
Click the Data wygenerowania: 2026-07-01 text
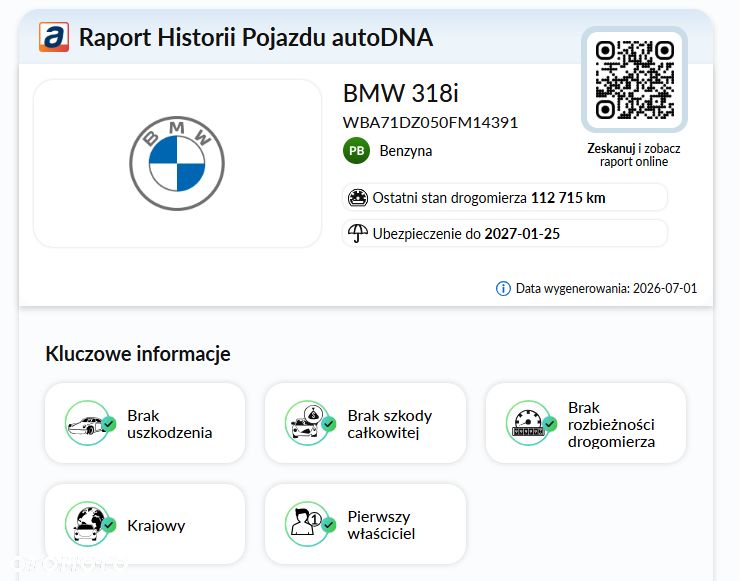point(606,288)
